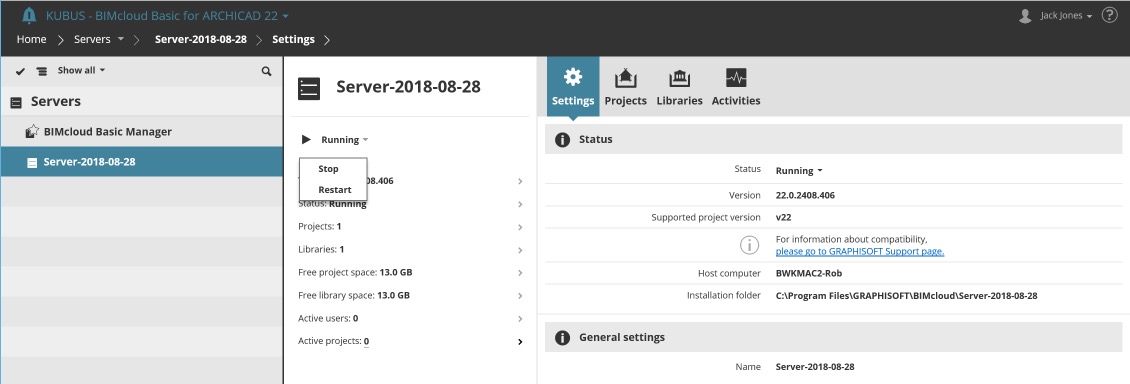
Task: Switch to the Activities tab
Action: tap(736, 86)
